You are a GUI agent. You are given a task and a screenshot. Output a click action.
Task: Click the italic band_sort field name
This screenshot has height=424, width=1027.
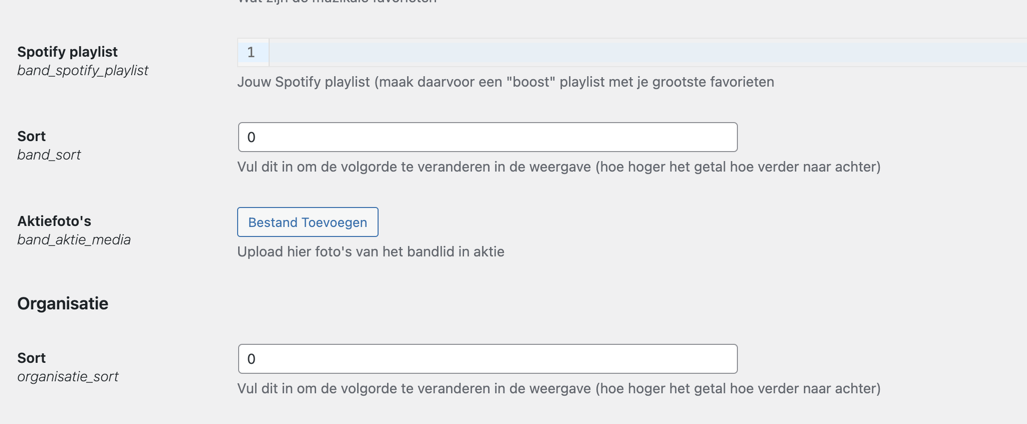coord(49,155)
